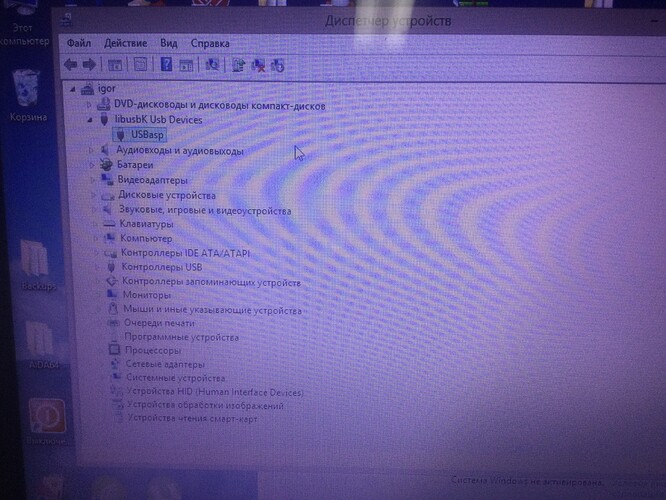This screenshot has width=666, height=500.
Task: Select the Контроллеры USB category
Action: (162, 267)
